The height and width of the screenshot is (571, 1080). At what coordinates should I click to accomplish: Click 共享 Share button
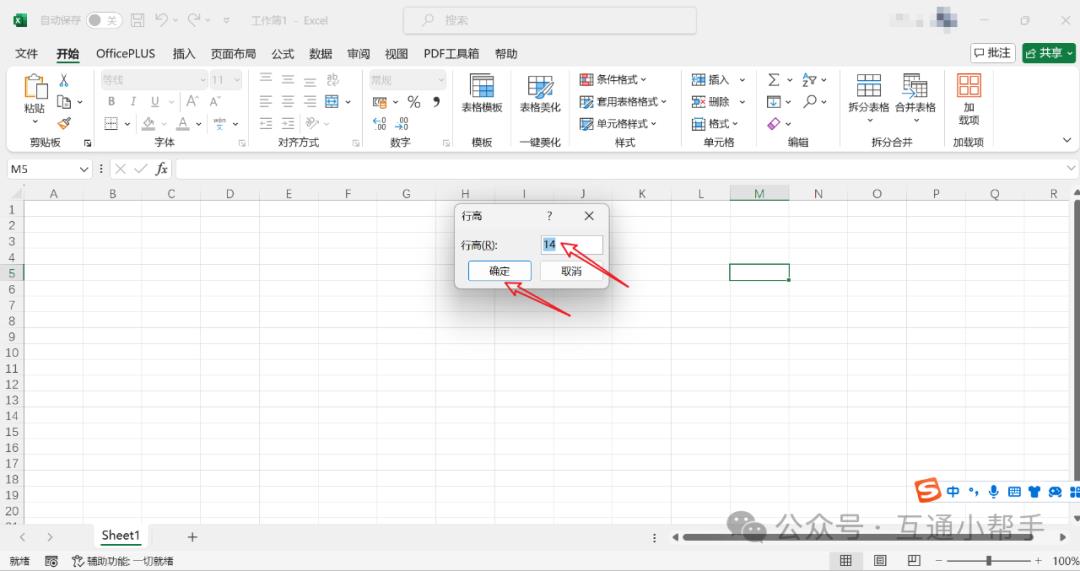click(1049, 53)
